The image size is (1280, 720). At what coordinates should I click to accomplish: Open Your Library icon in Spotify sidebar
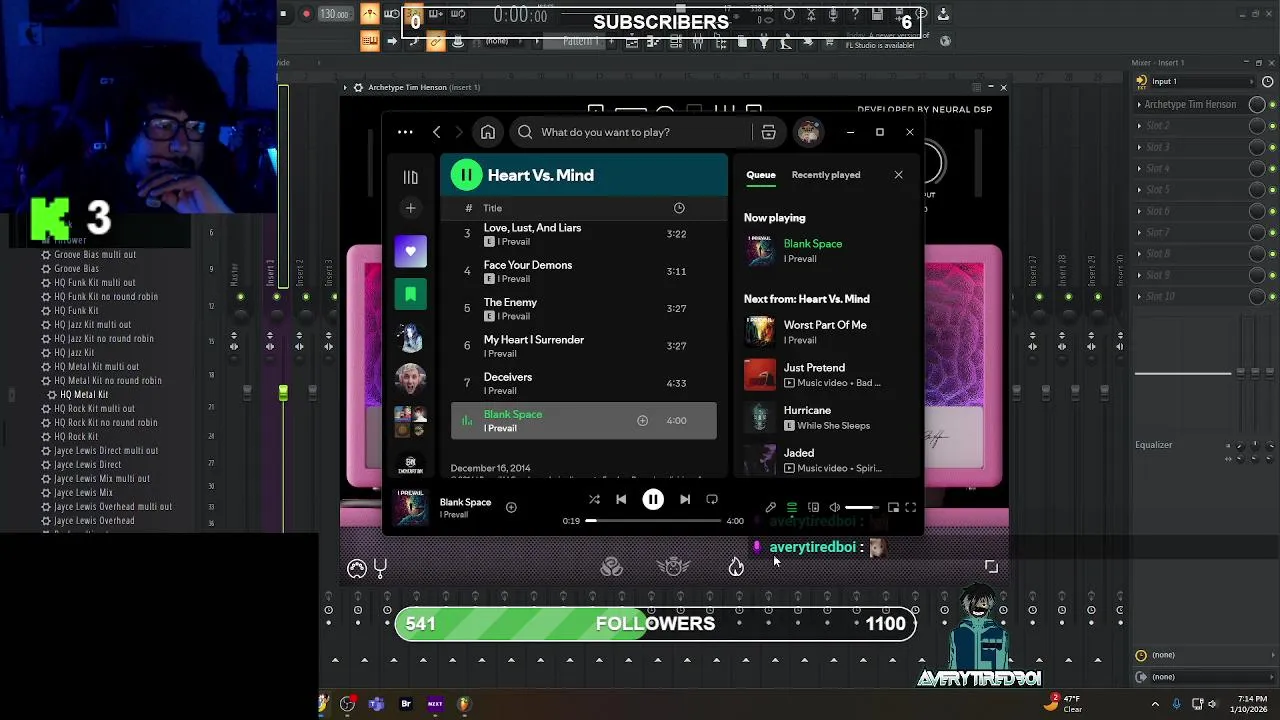410,177
